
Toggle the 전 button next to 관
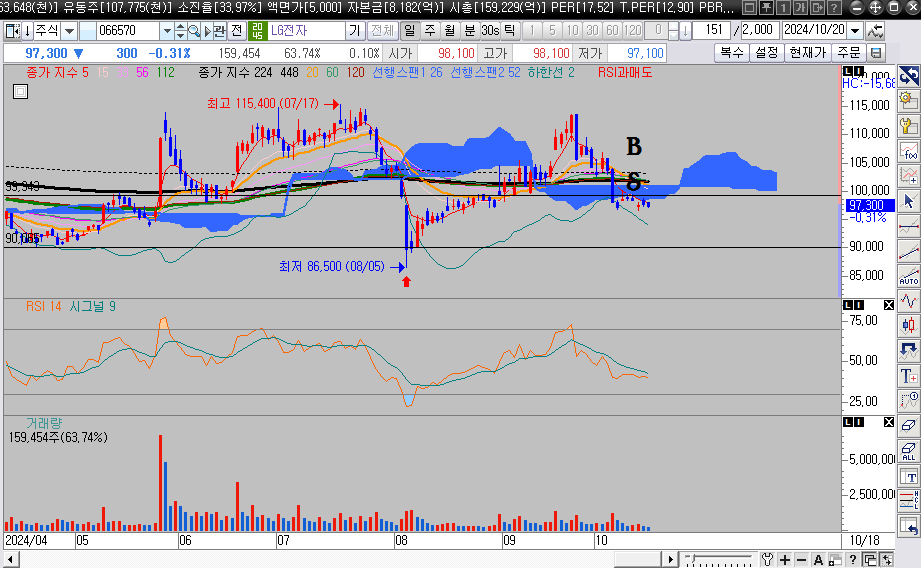click(237, 31)
